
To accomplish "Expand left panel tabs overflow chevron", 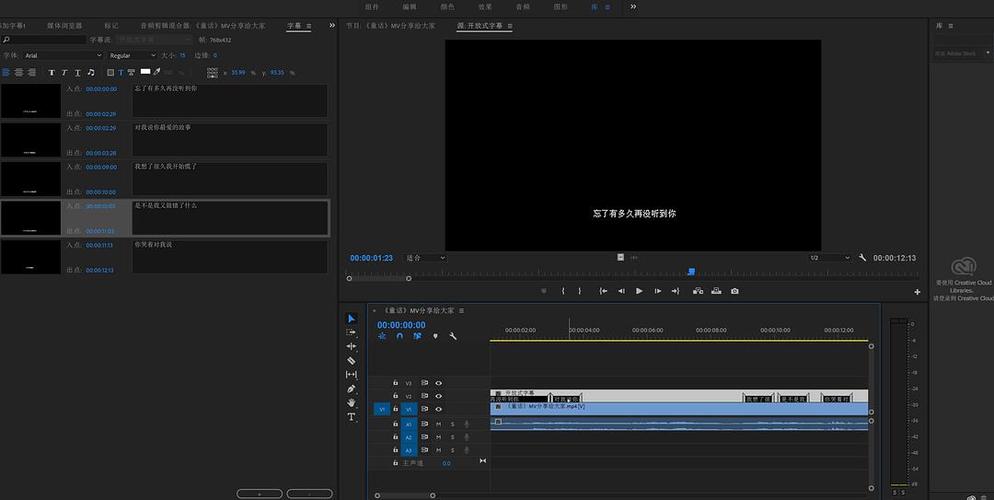I will 332,25.
